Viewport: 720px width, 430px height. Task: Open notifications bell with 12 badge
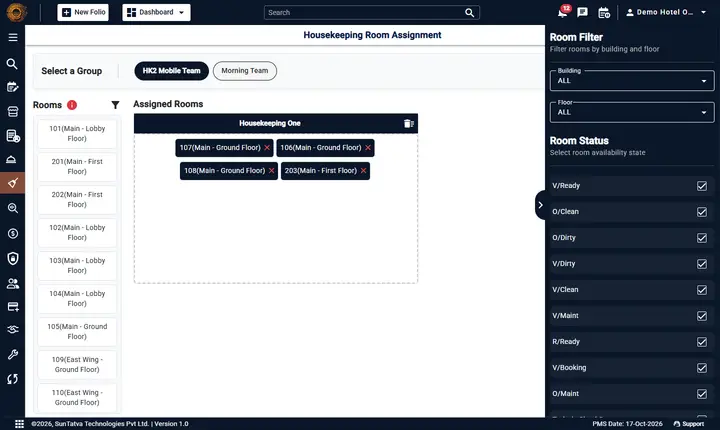(x=563, y=11)
